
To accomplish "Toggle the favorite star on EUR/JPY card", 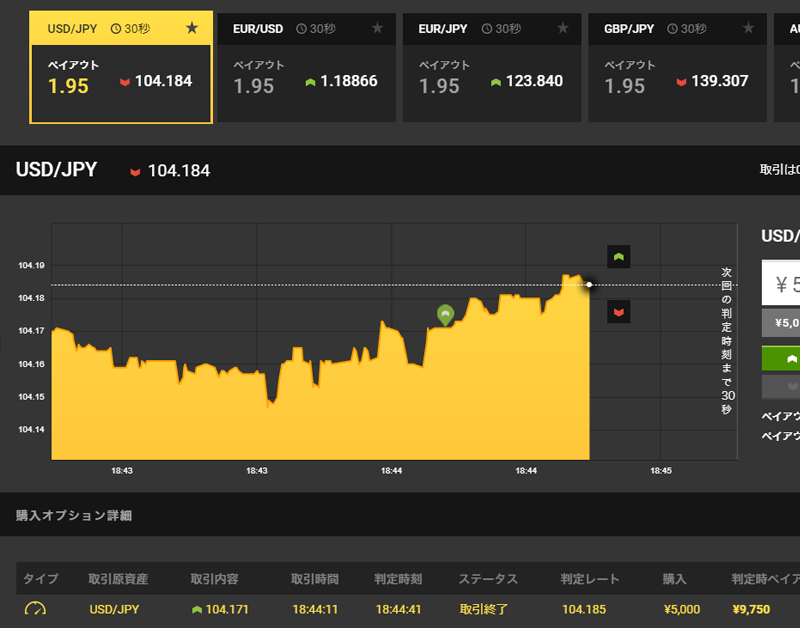I will coord(563,29).
